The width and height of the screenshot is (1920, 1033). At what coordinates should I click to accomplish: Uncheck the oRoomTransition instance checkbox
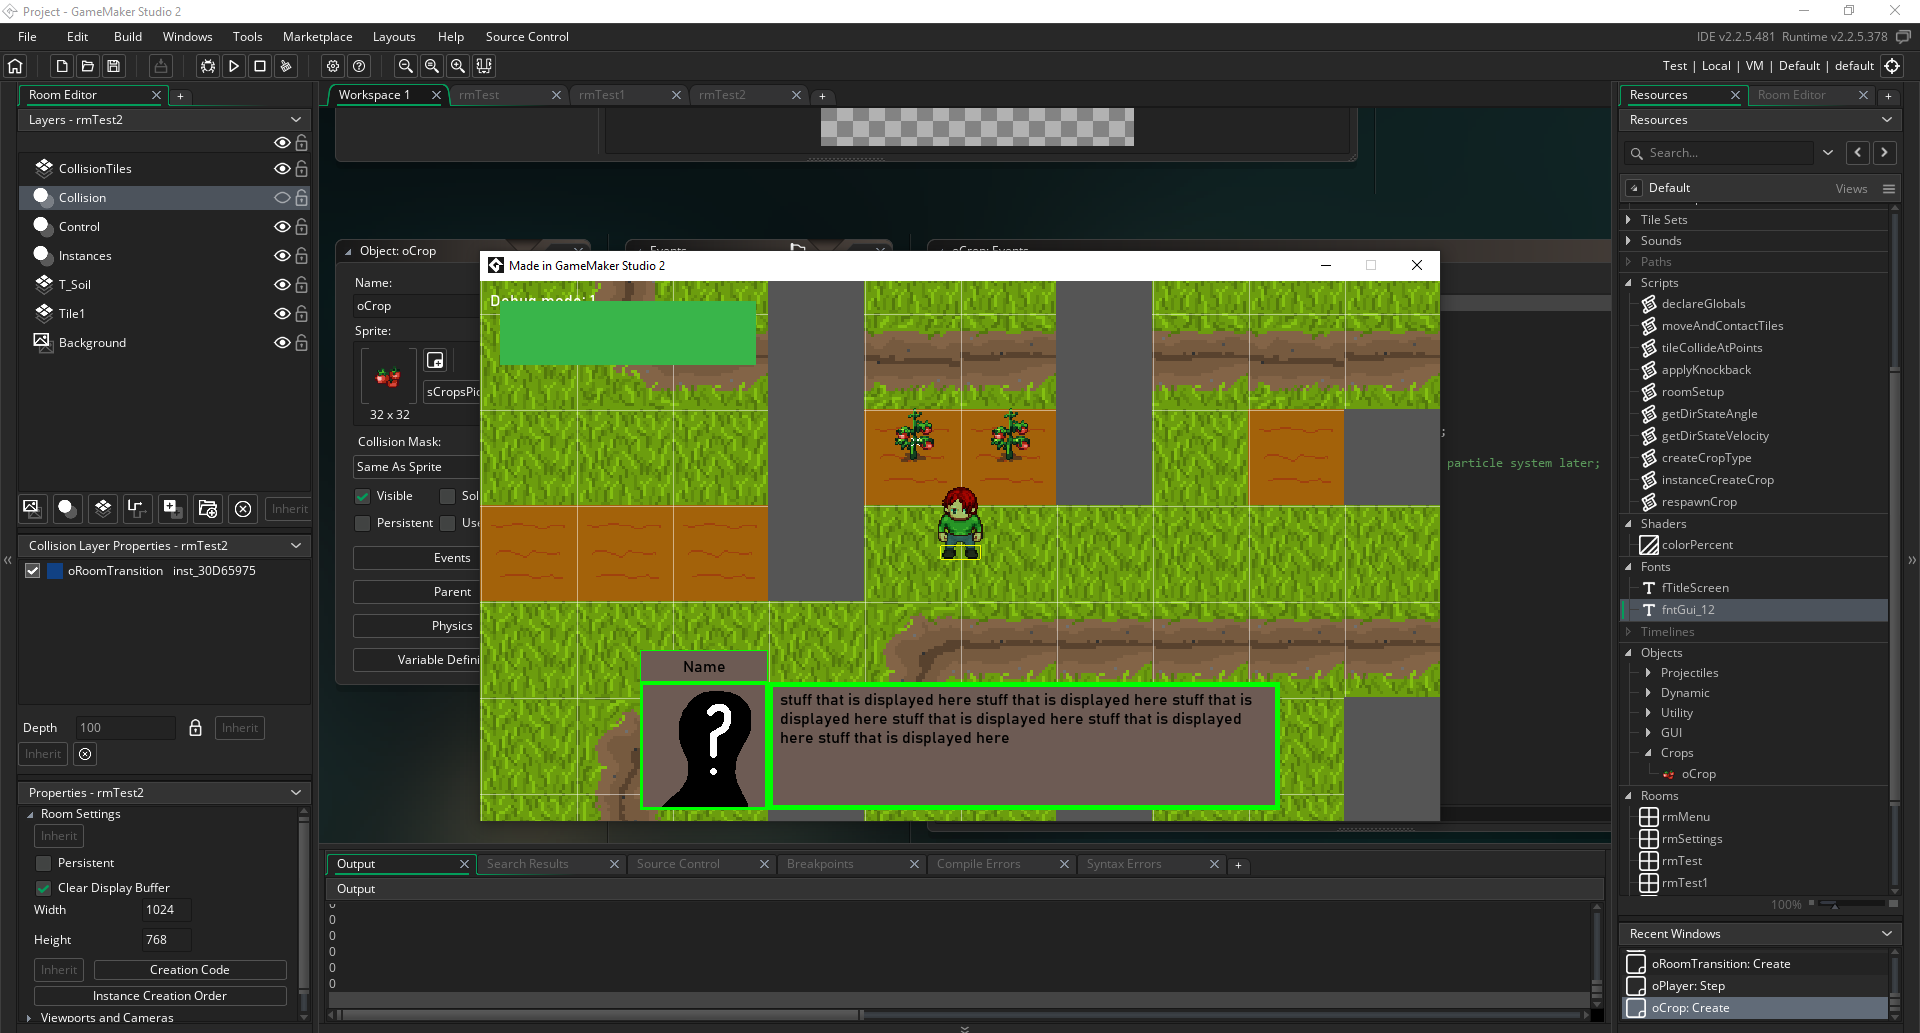pos(33,571)
